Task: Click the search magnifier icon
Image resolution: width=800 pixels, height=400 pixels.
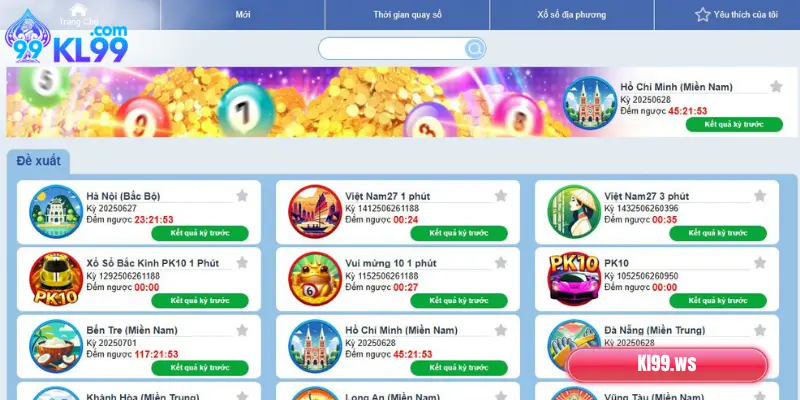Action: (474, 49)
